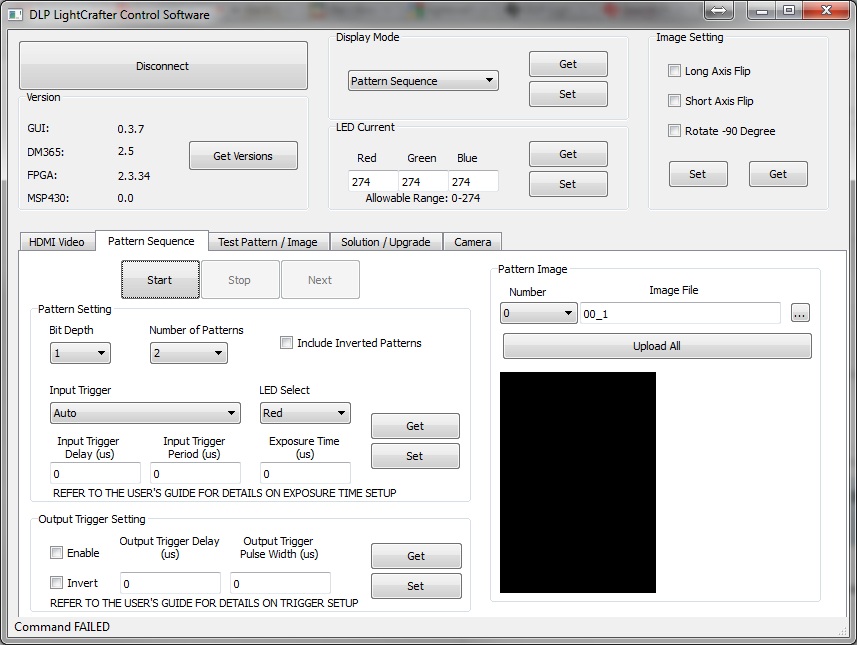Click the Command FAILED status text

pyautogui.click(x=62, y=627)
